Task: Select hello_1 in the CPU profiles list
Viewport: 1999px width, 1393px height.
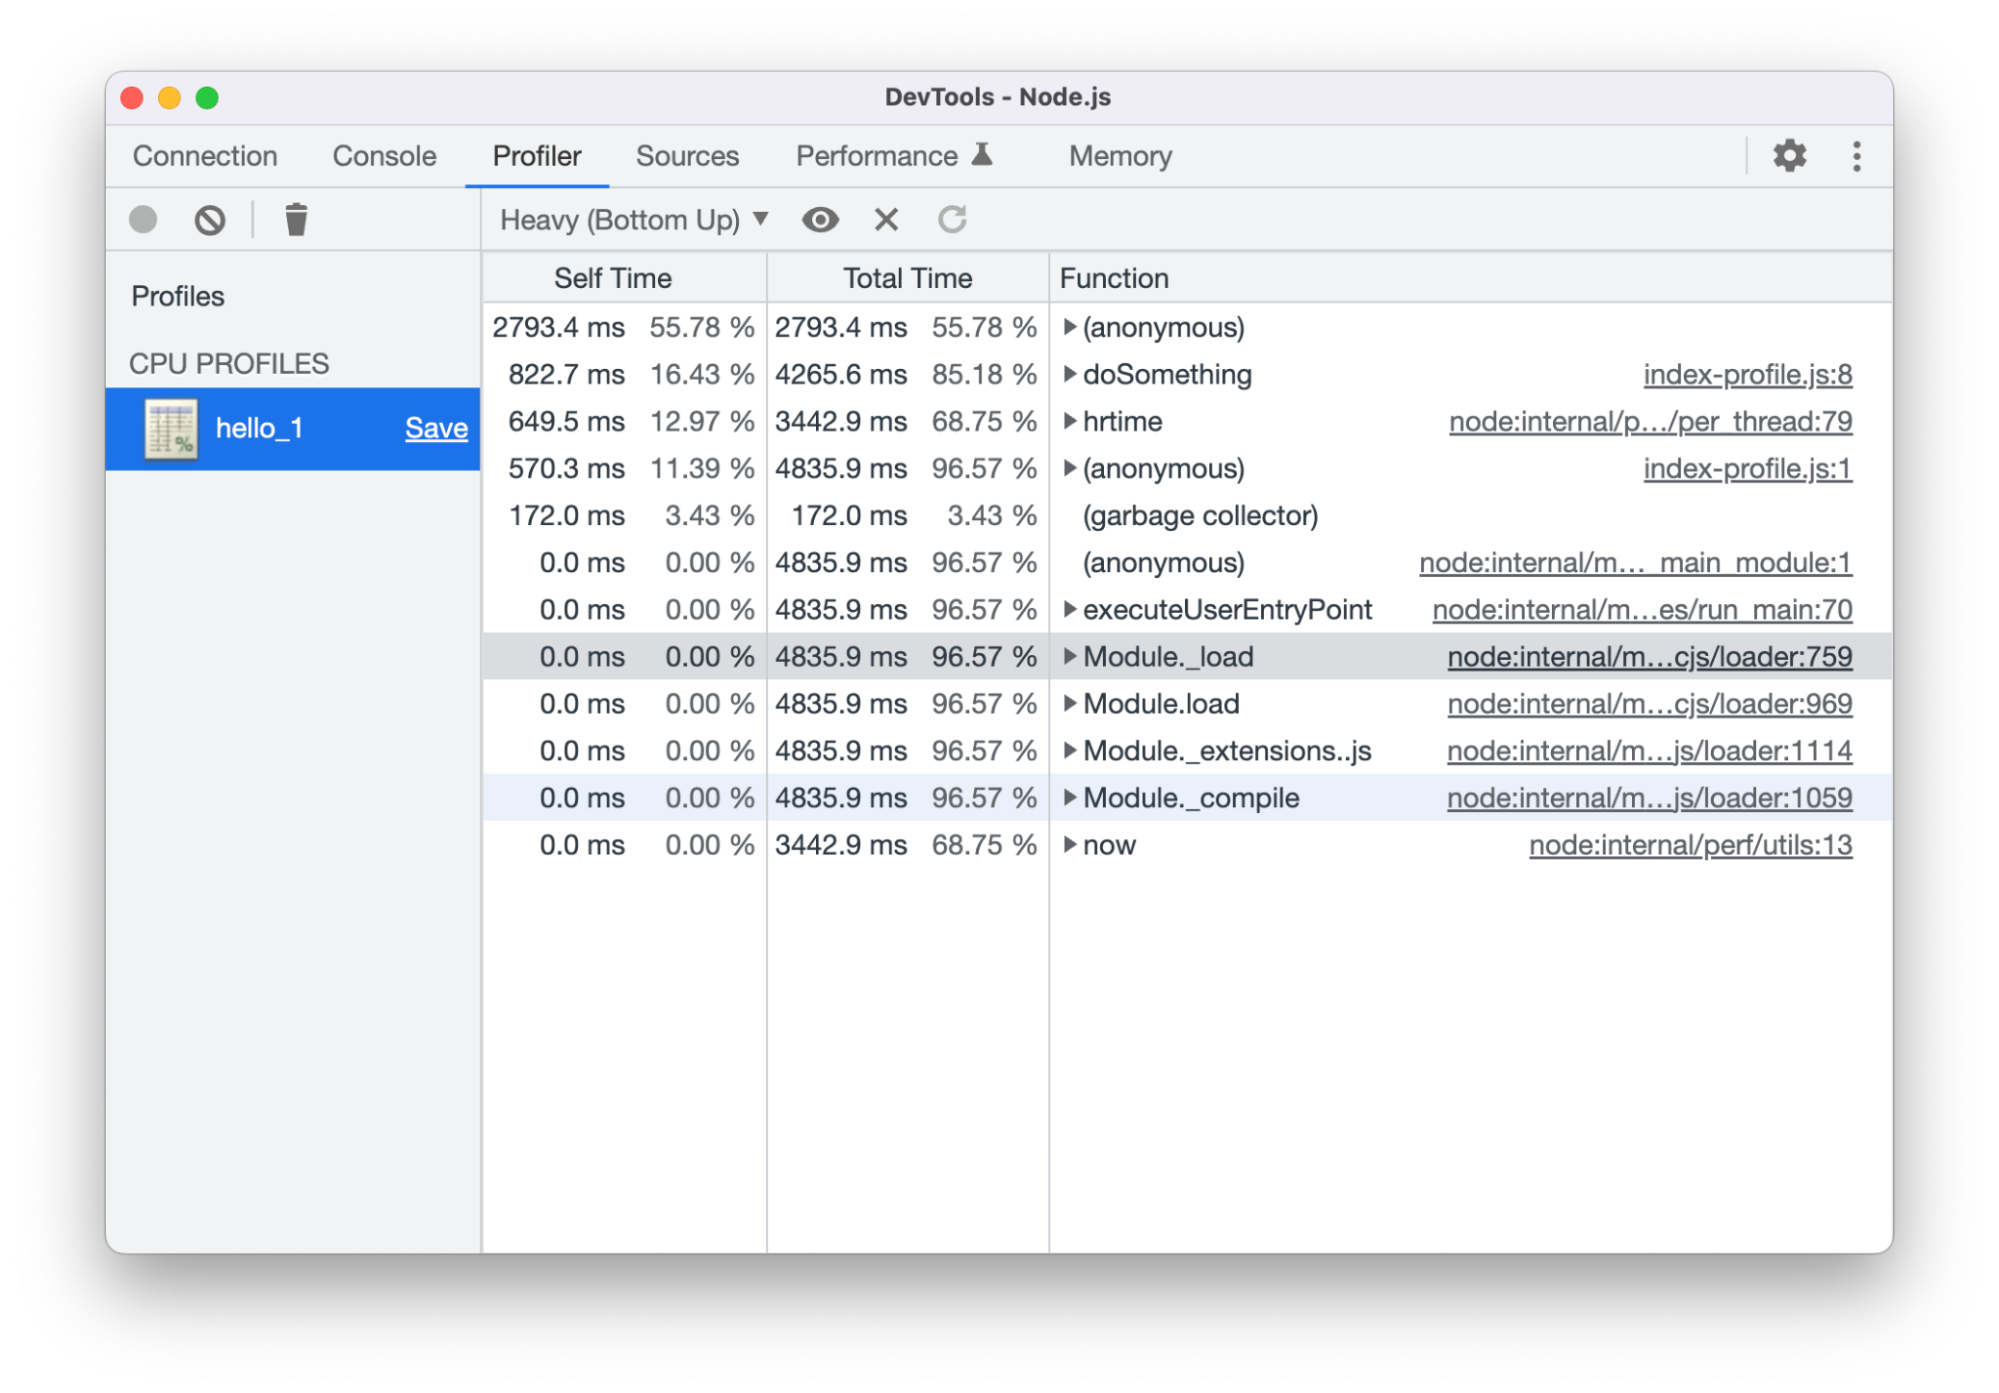Action: click(x=293, y=428)
